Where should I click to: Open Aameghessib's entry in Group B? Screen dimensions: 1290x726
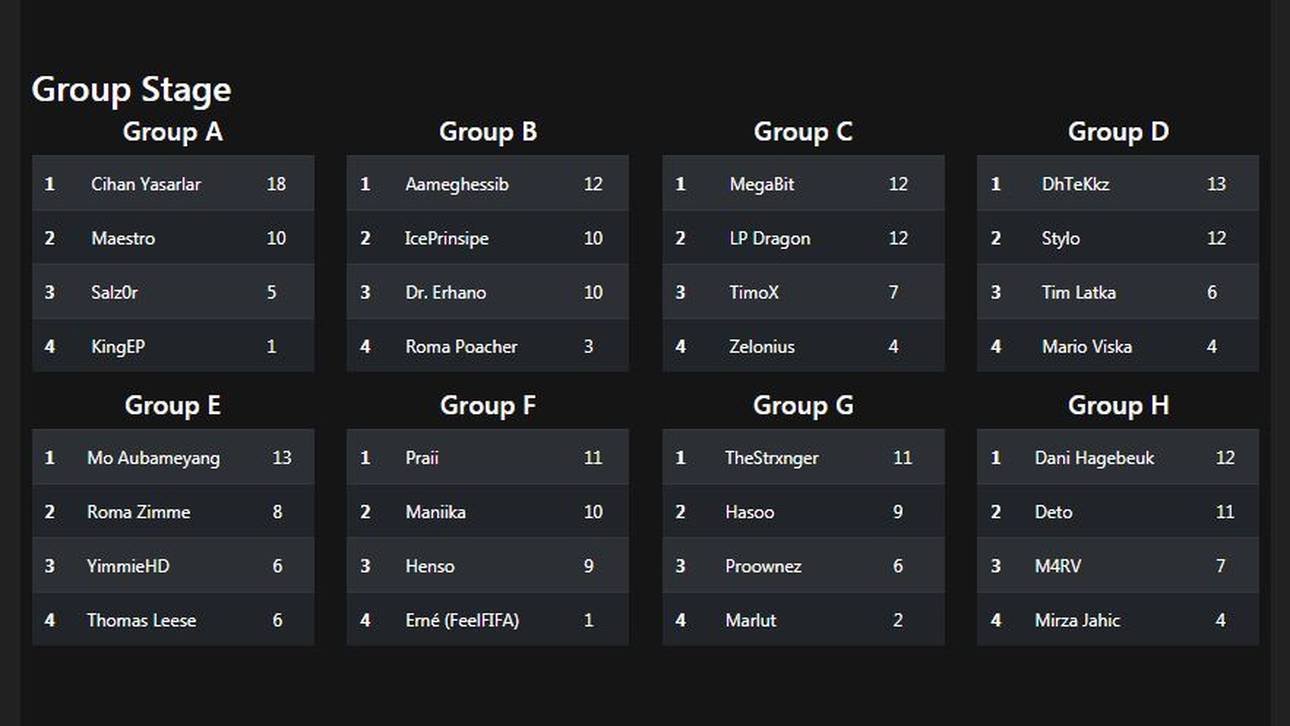tap(457, 184)
